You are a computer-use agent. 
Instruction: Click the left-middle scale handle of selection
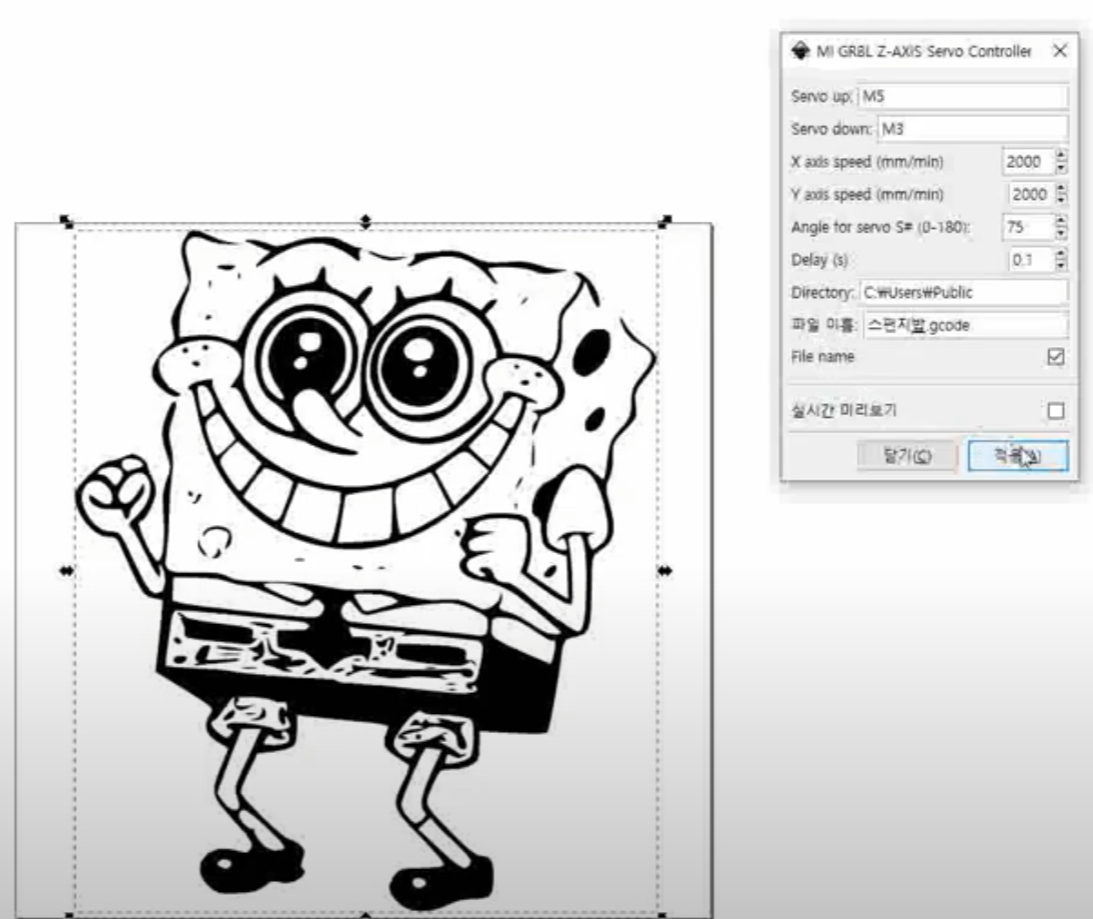pos(66,571)
